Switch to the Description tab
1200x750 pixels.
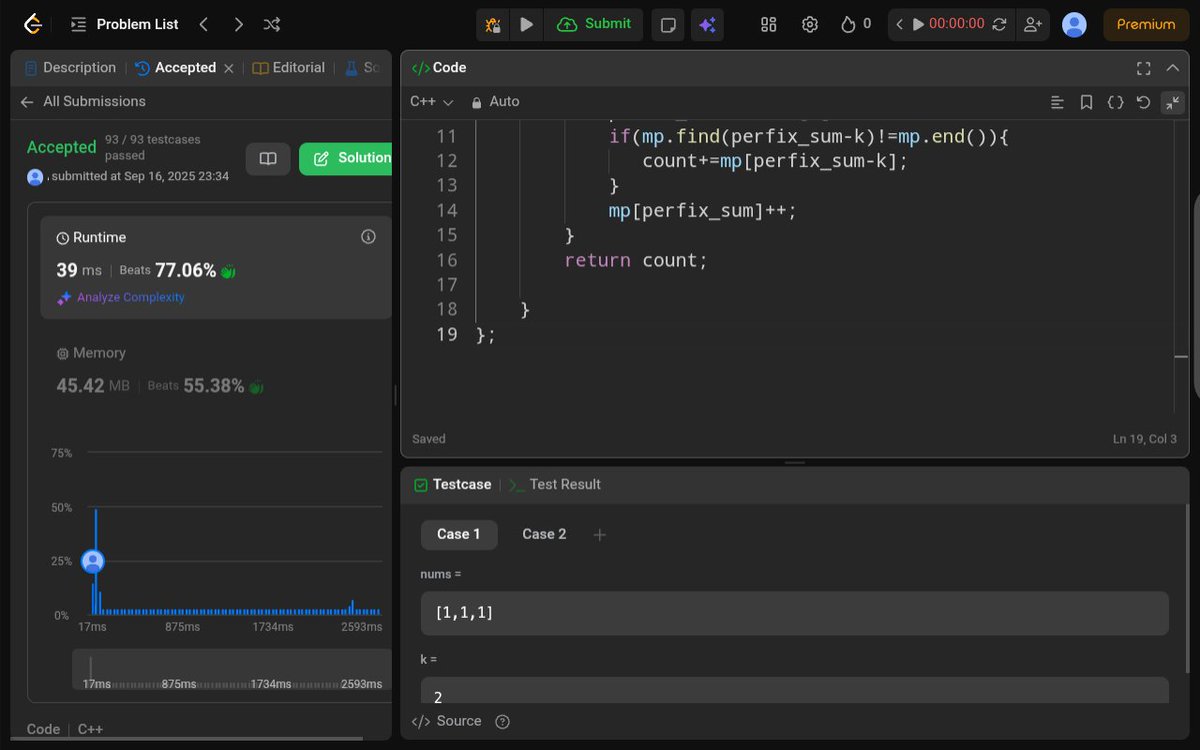point(70,68)
